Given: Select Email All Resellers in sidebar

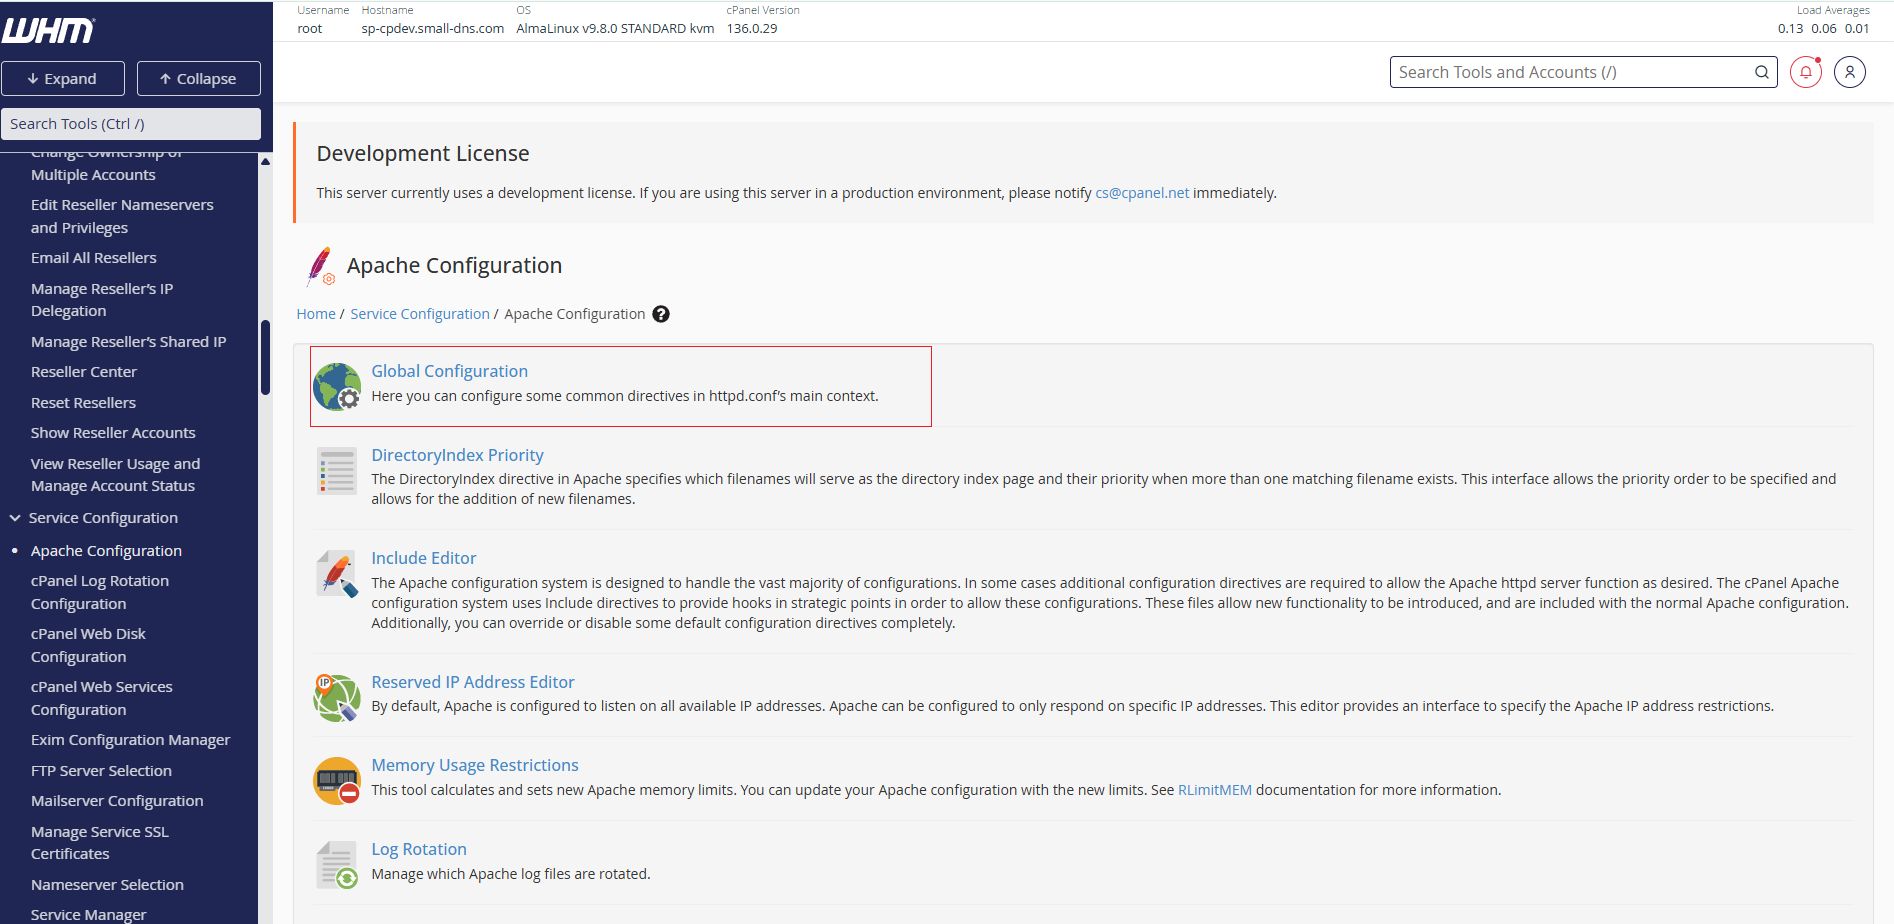Looking at the screenshot, I should coord(94,258).
